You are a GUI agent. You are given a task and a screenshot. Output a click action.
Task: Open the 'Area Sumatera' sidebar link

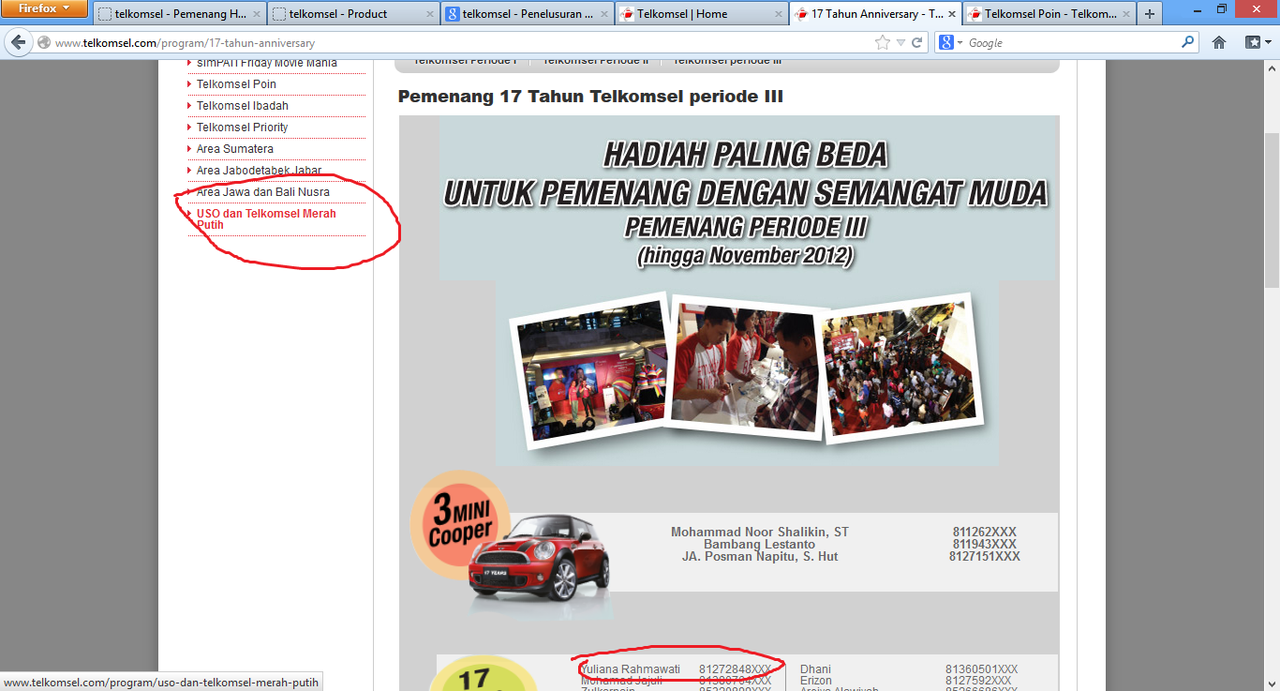point(235,149)
